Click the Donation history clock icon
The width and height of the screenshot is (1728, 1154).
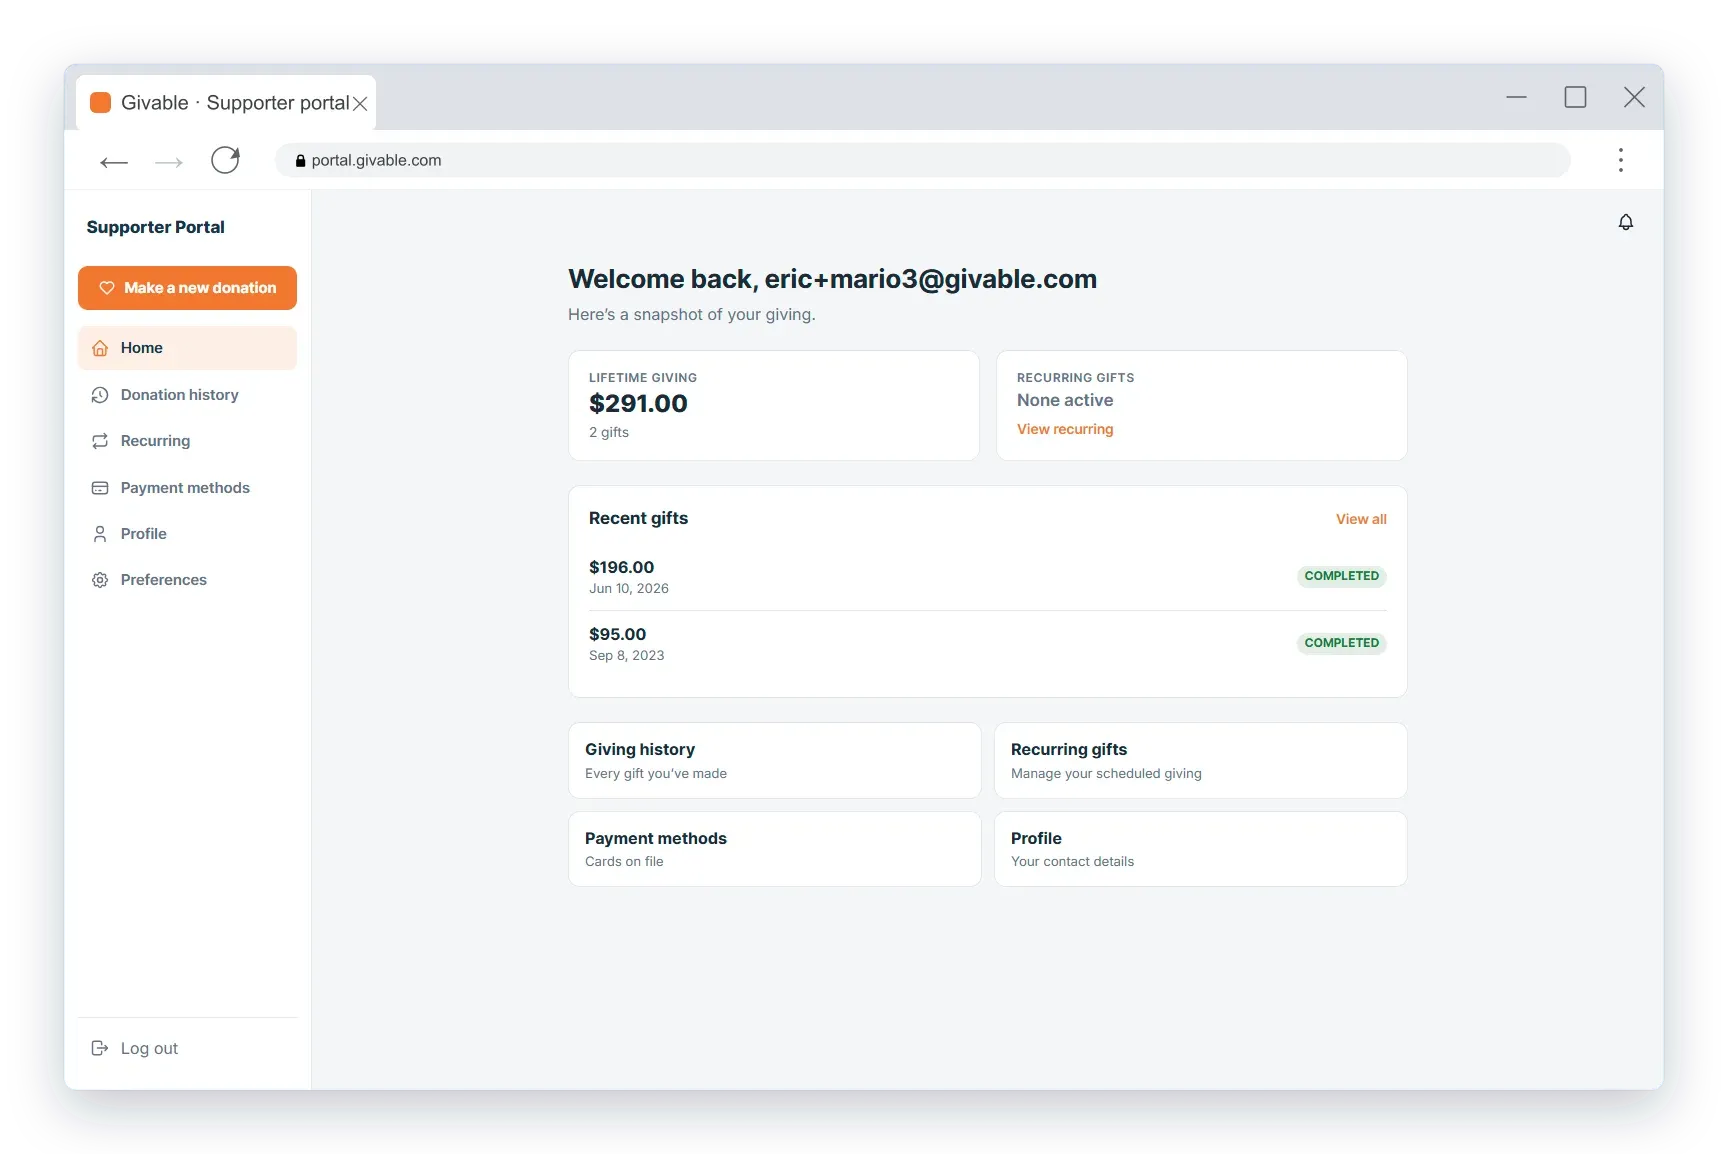[100, 395]
